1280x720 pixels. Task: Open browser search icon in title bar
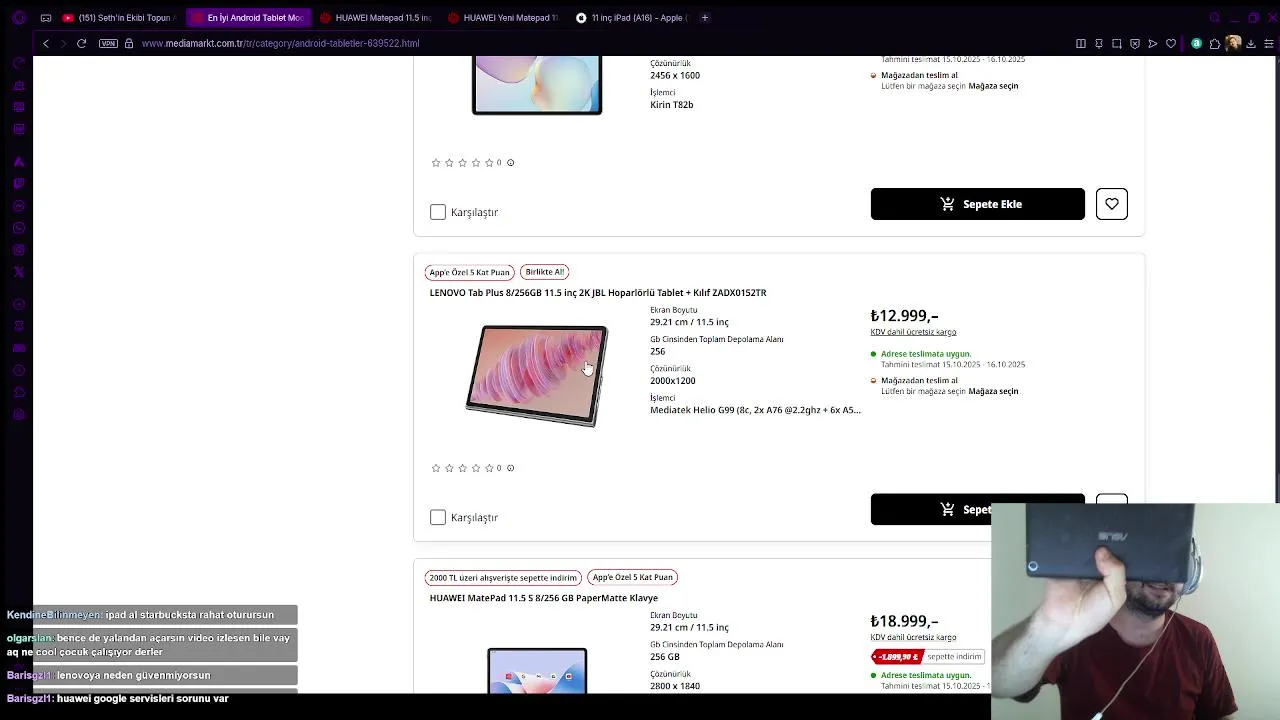(1215, 17)
